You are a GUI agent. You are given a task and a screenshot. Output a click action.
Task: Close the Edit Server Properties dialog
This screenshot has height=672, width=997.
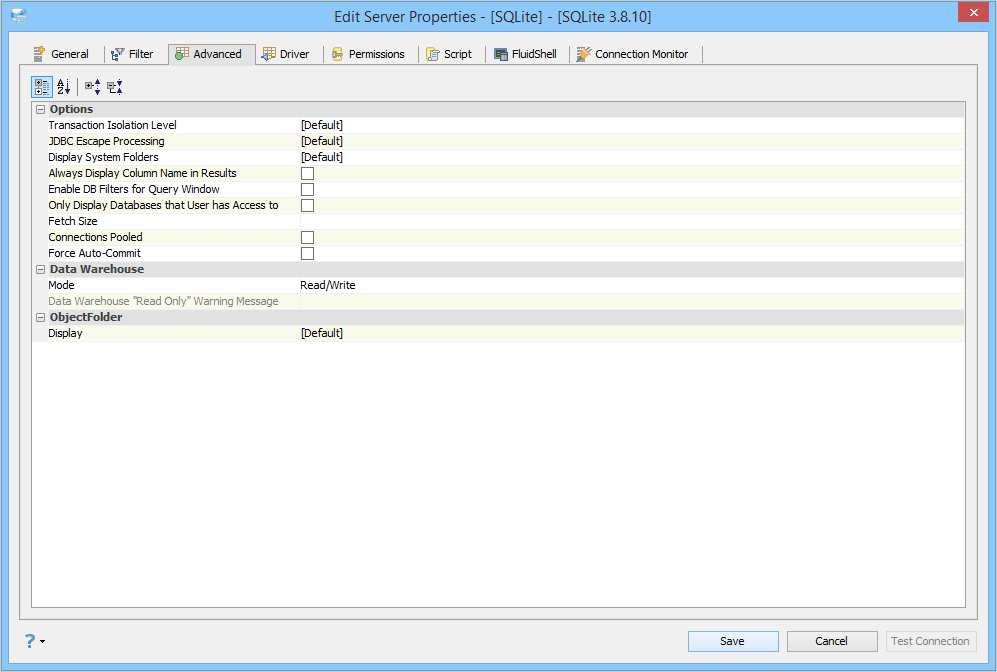(973, 12)
